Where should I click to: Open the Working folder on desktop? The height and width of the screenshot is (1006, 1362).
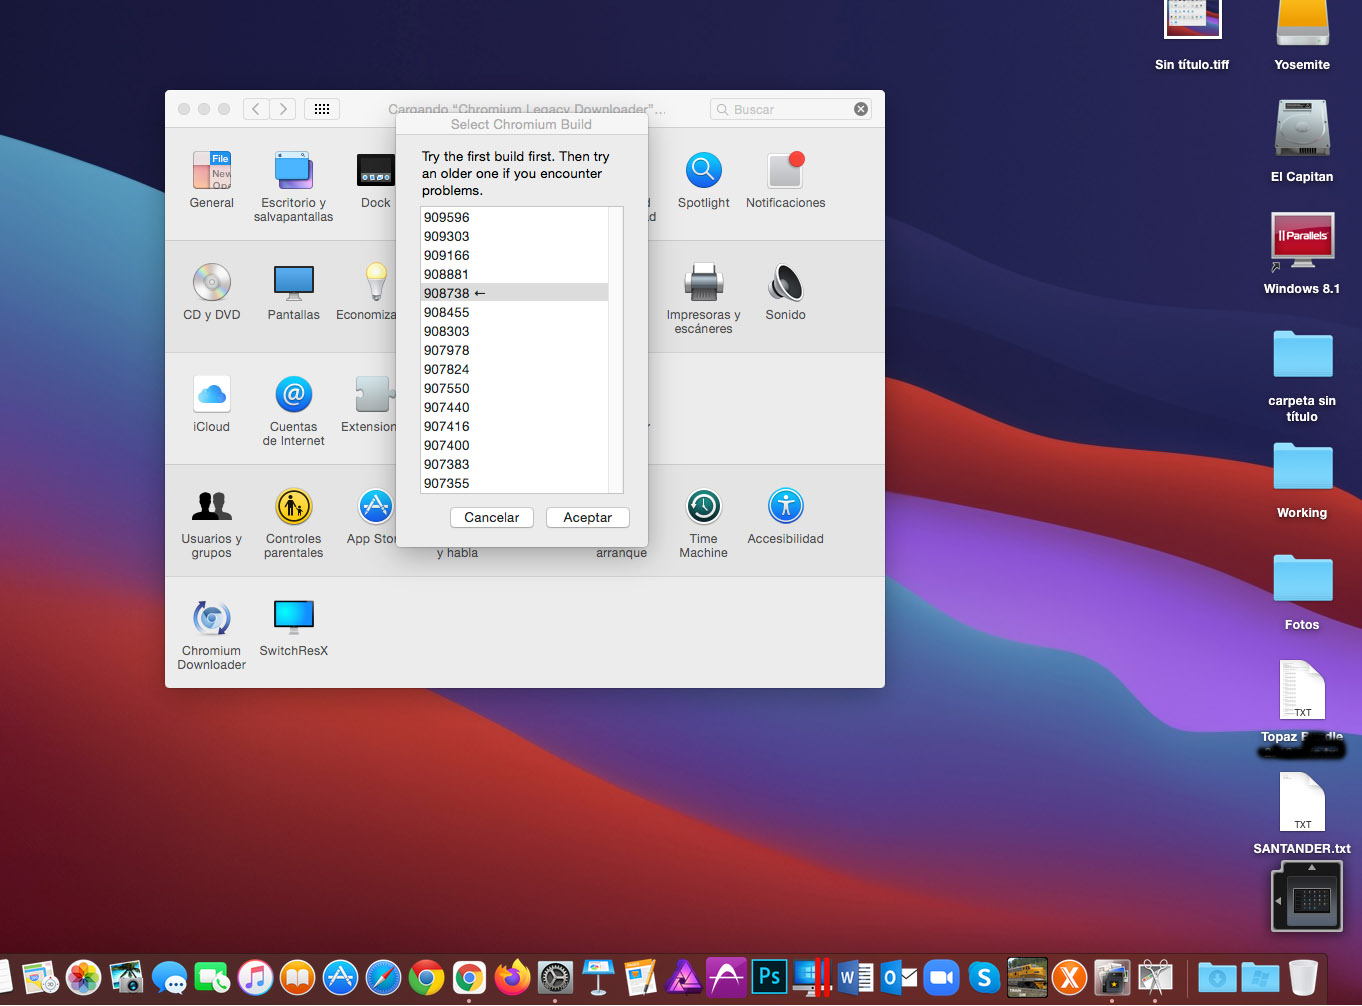1302,468
